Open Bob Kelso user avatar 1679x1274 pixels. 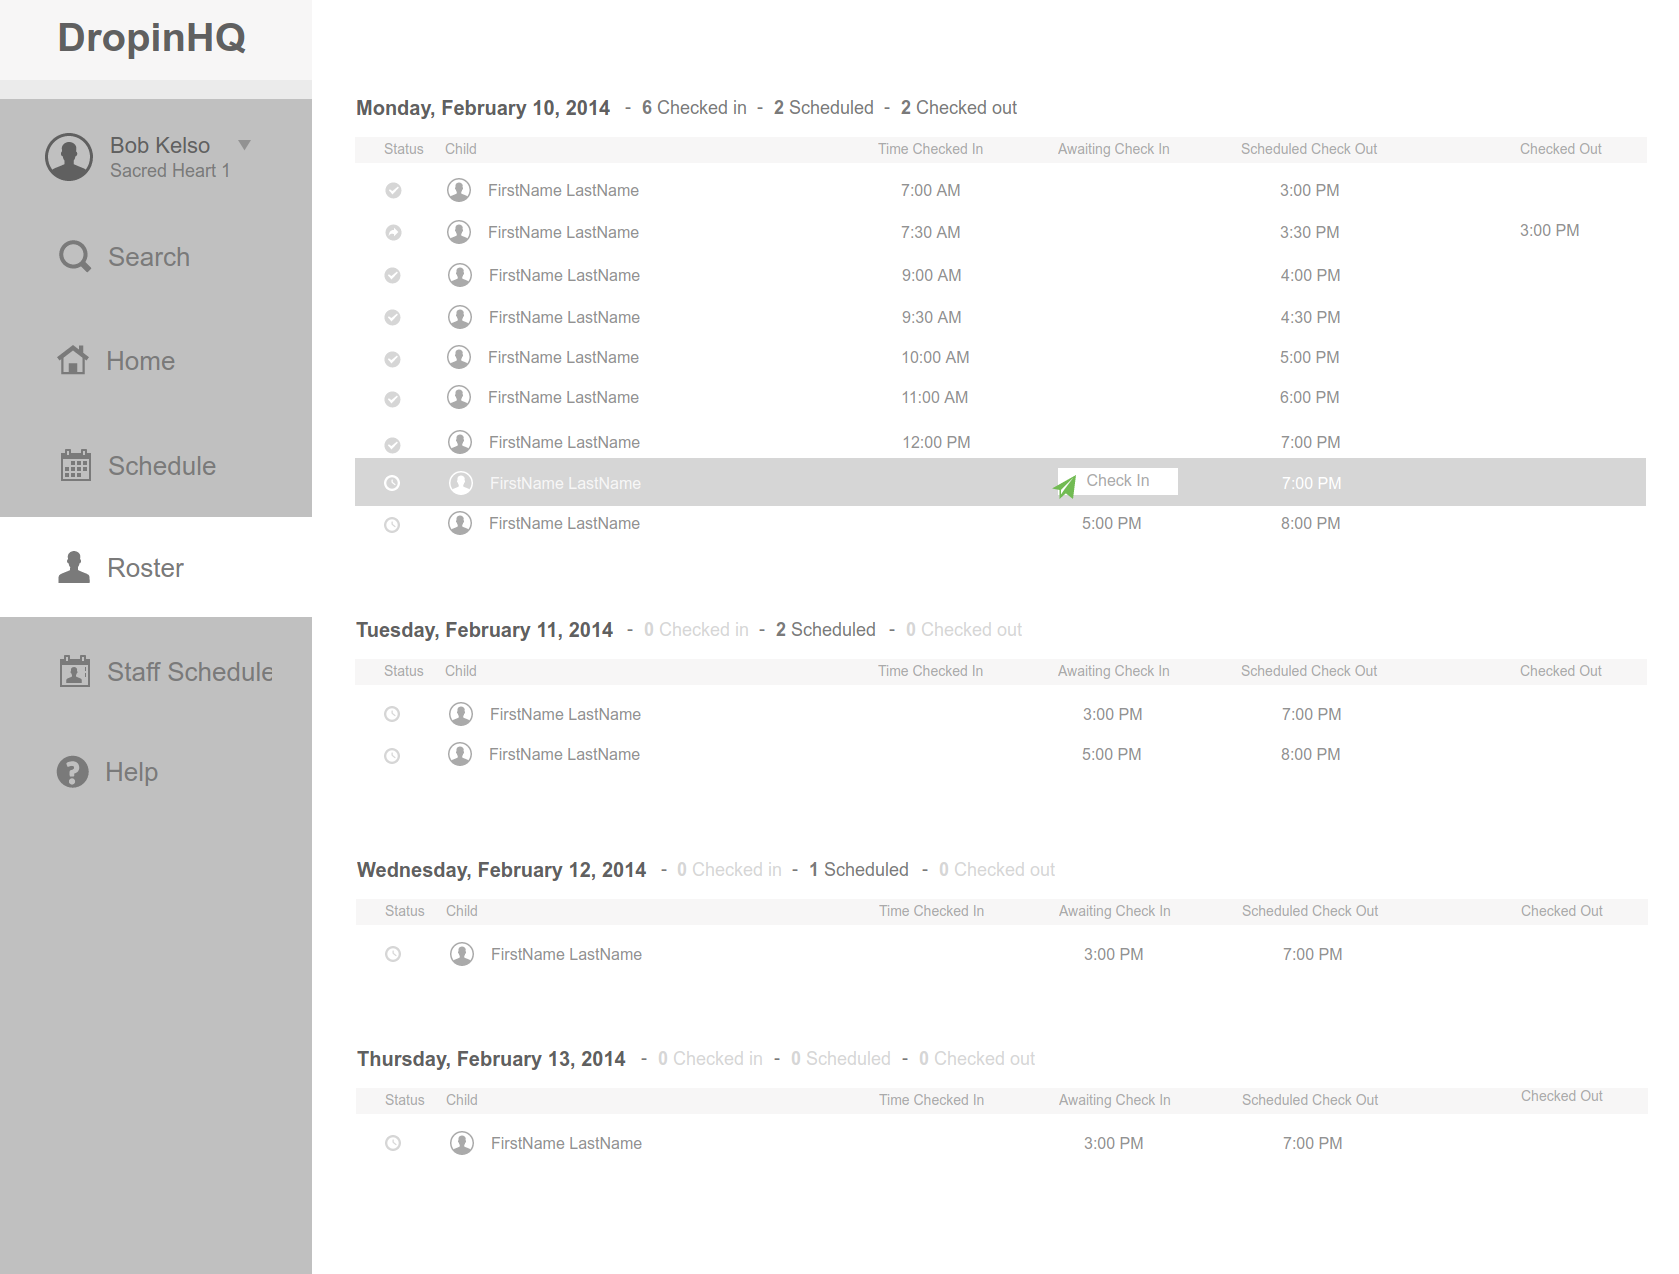[69, 157]
